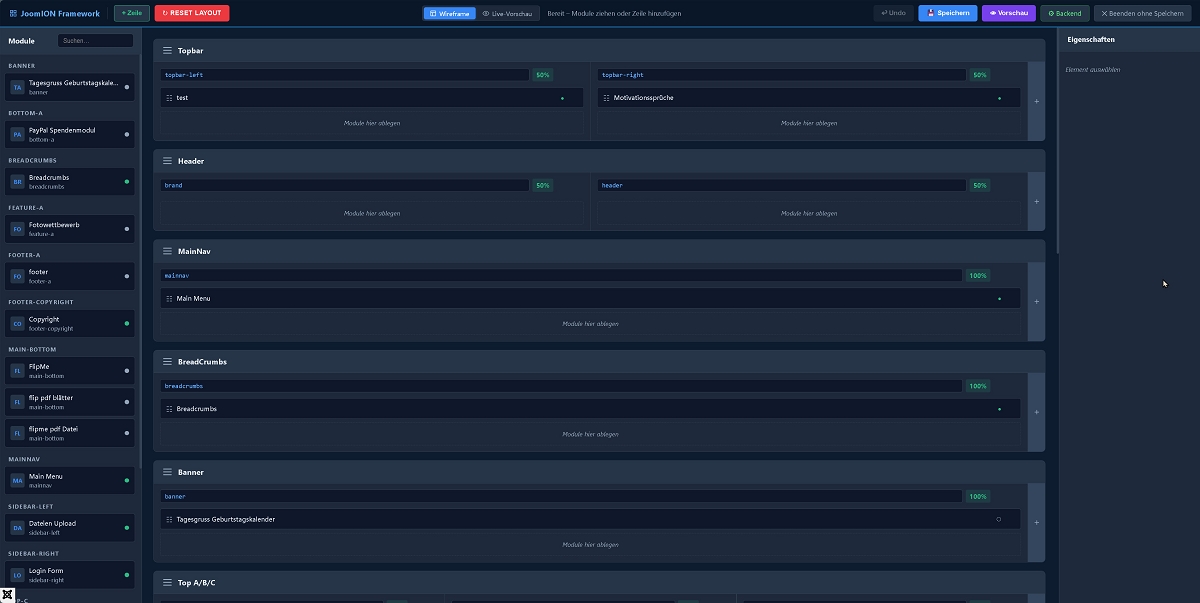Click grip icon on canvas Tagesgruss Geburtstagskalender
This screenshot has height=603, width=1200.
point(170,519)
